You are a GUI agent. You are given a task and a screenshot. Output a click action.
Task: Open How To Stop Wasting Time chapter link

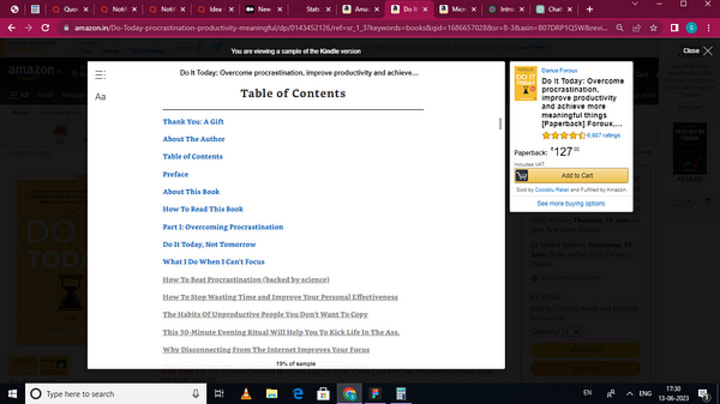pyautogui.click(x=280, y=297)
